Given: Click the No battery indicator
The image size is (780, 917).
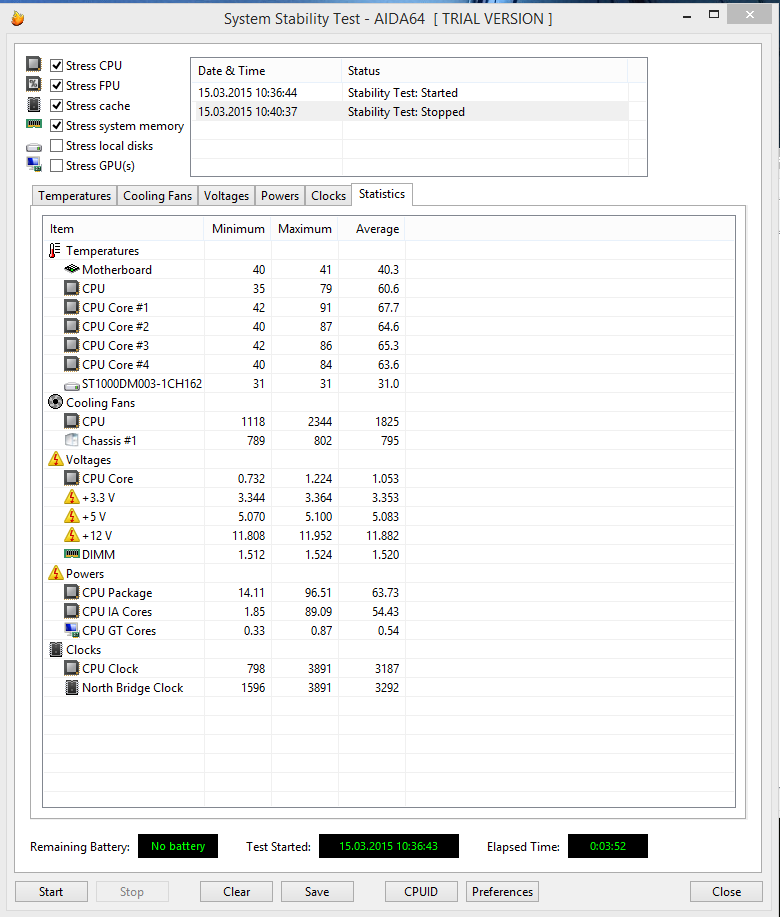Looking at the screenshot, I should [x=178, y=846].
